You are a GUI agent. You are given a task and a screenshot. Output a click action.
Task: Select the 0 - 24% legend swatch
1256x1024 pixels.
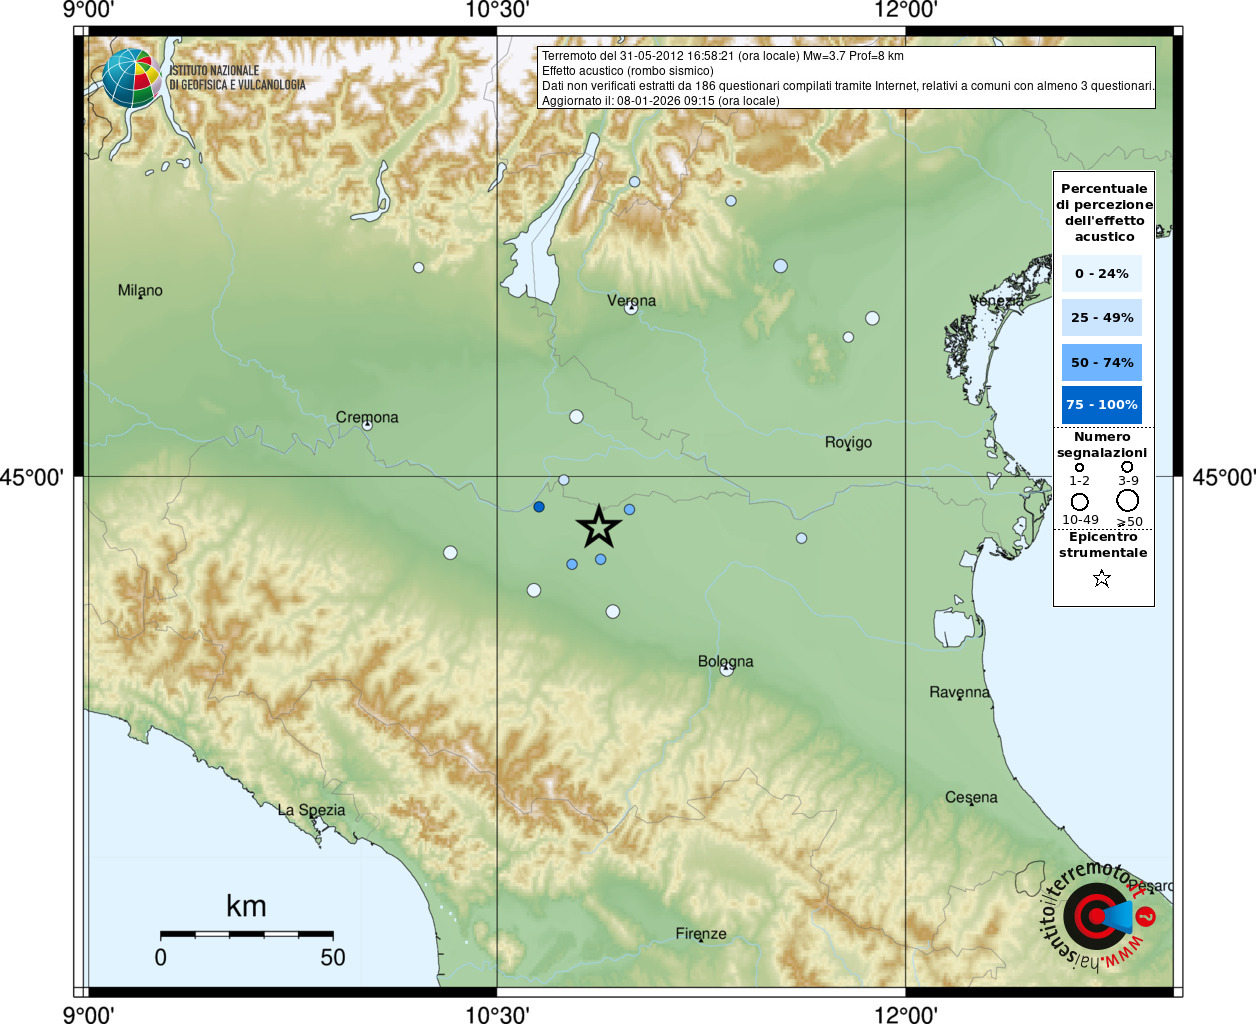pos(1101,273)
